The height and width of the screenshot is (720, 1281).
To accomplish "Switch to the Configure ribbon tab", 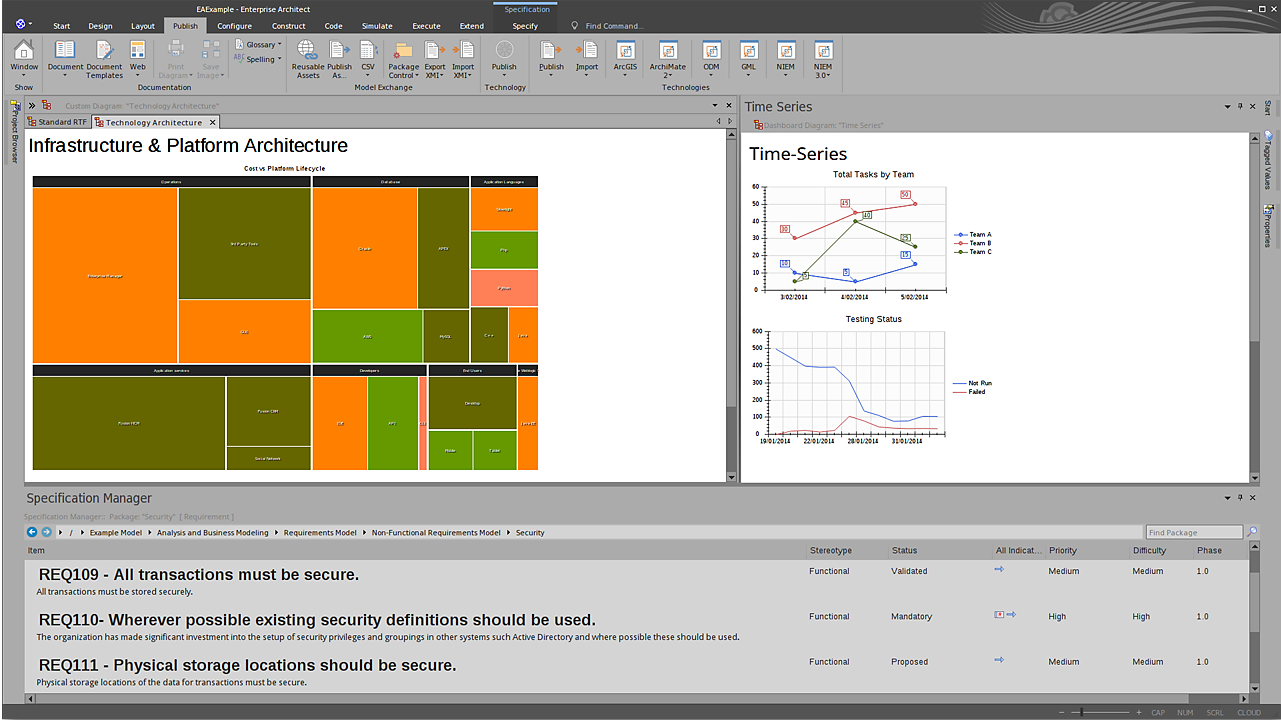I will click(x=235, y=26).
